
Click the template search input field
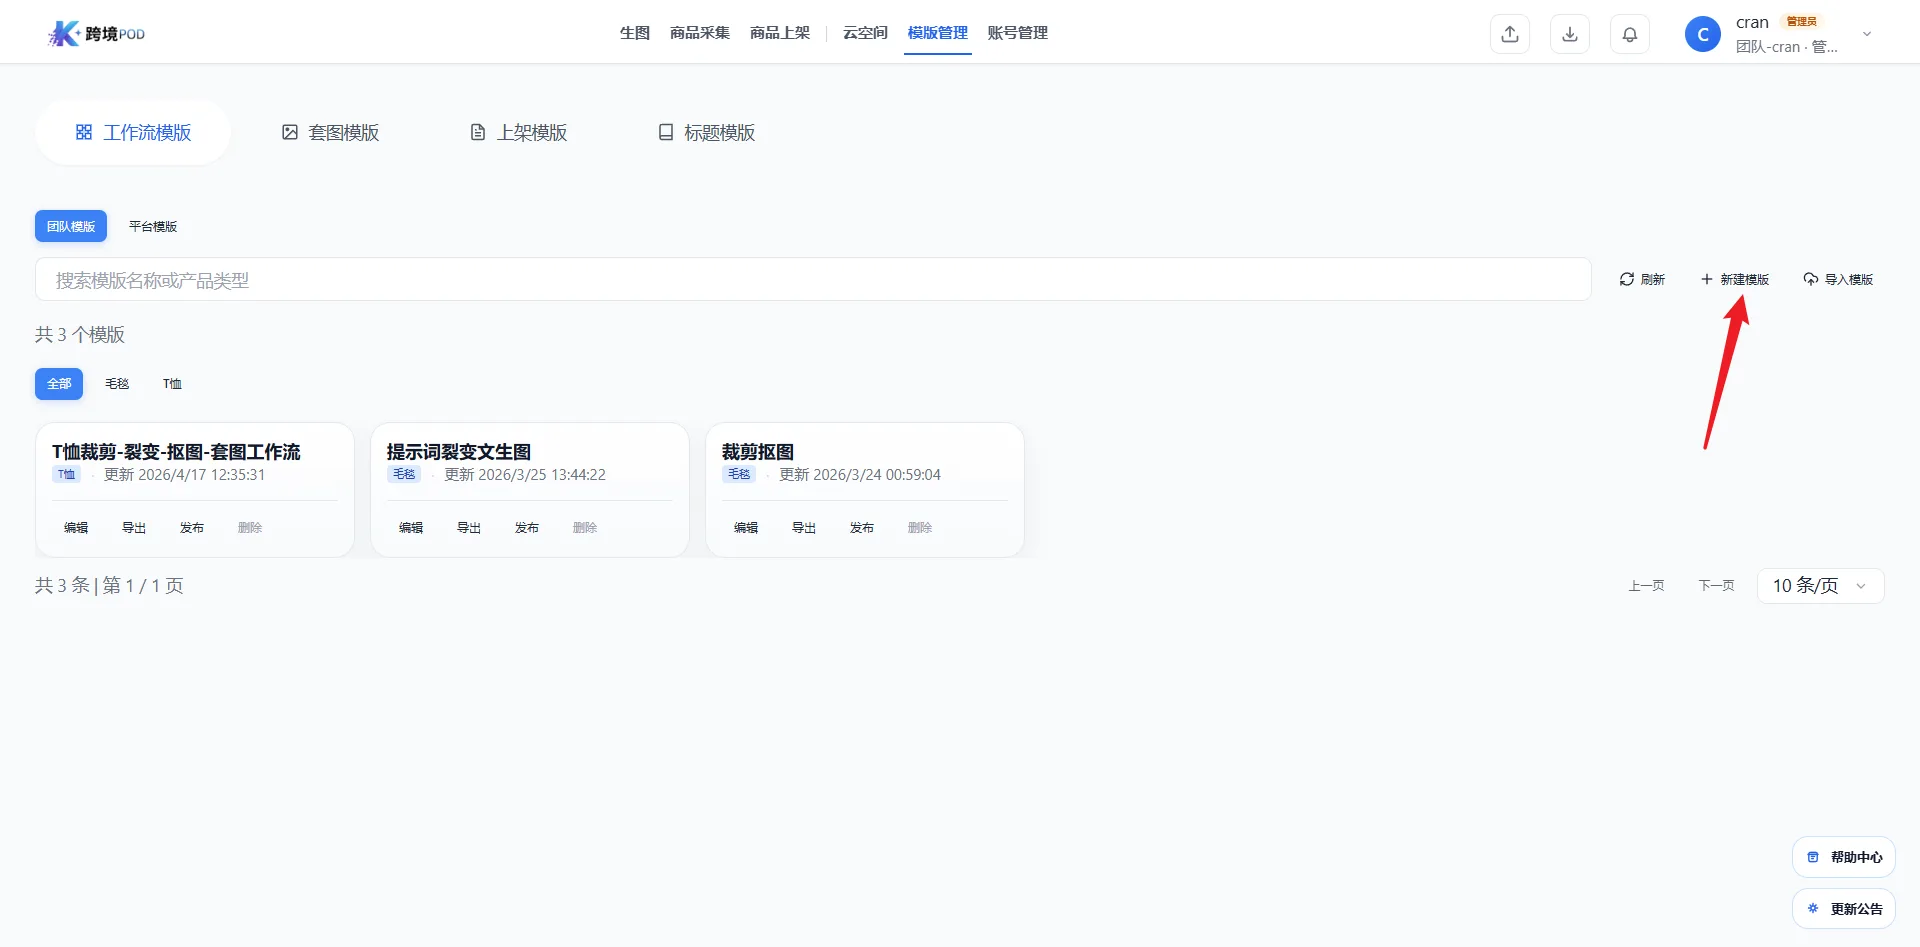(812, 280)
